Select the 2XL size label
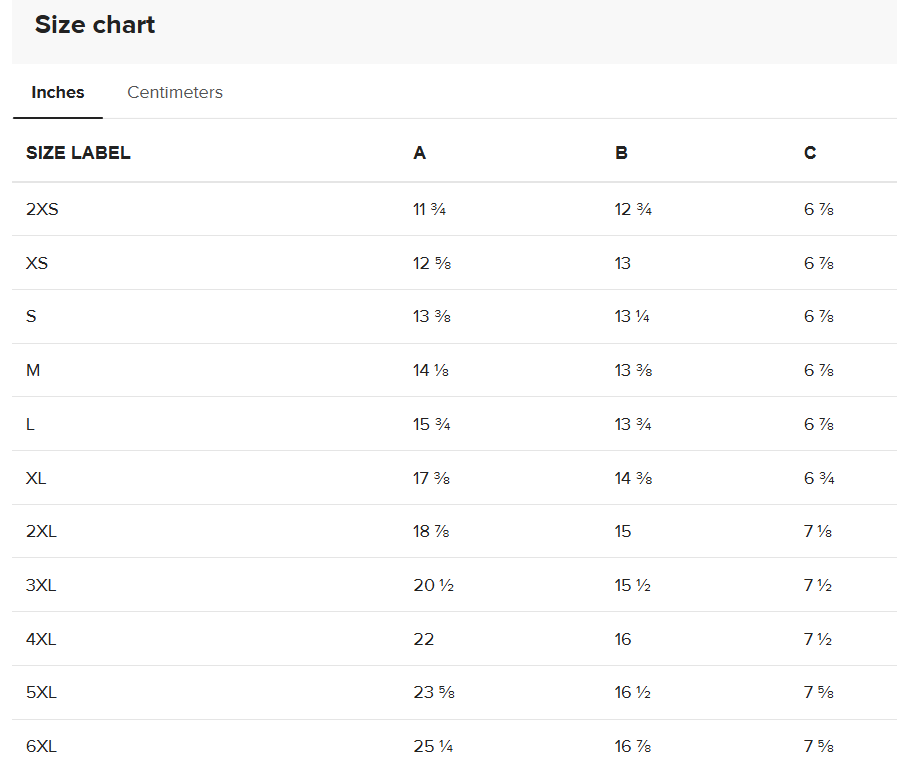The image size is (897, 762). click(x=41, y=532)
